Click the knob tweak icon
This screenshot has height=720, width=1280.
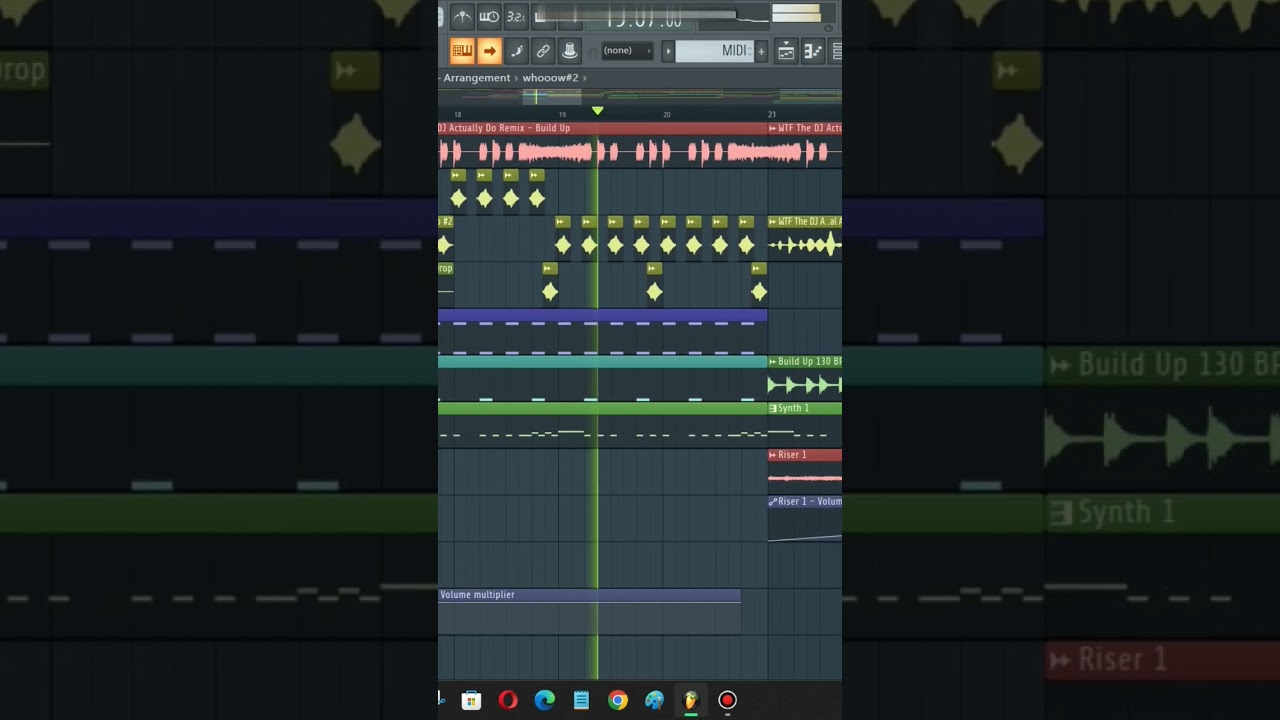[x=569, y=50]
